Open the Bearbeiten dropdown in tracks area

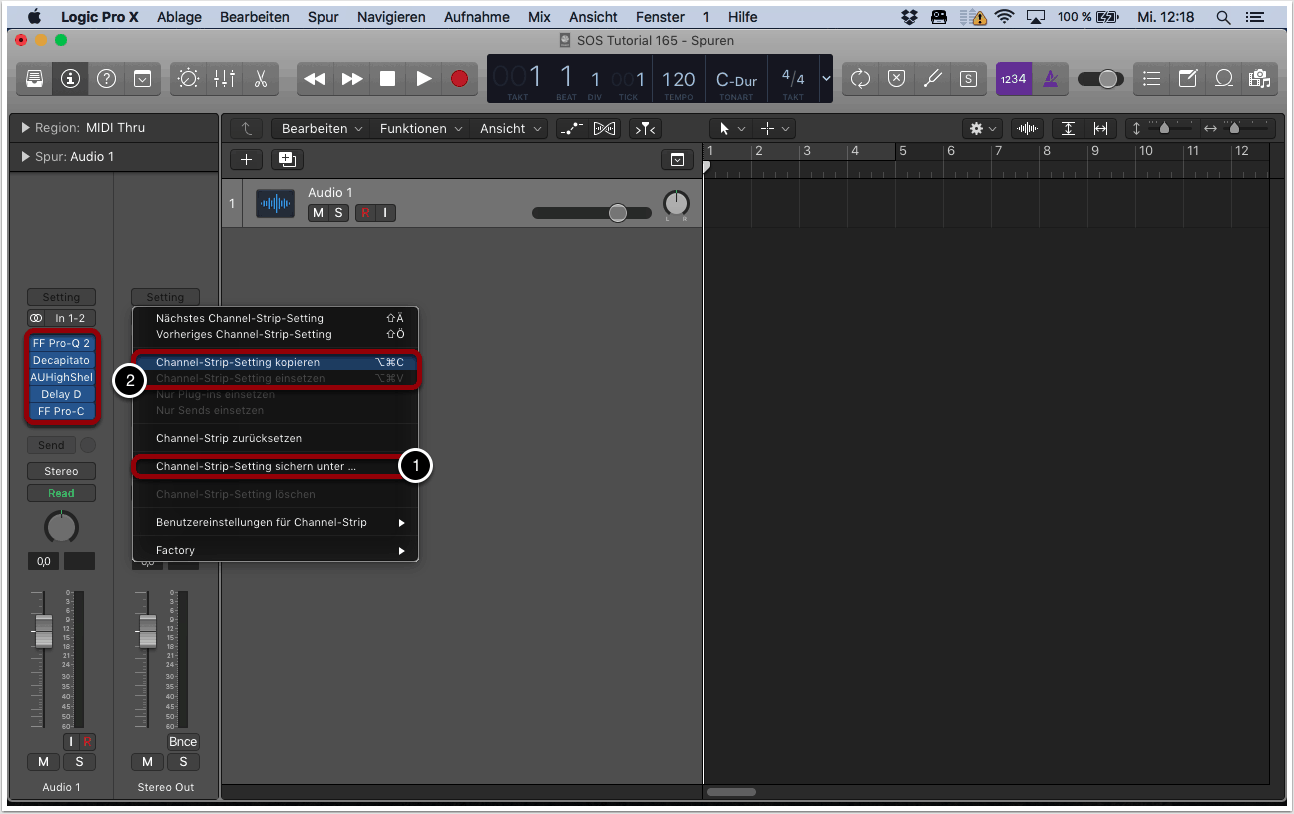(320, 128)
